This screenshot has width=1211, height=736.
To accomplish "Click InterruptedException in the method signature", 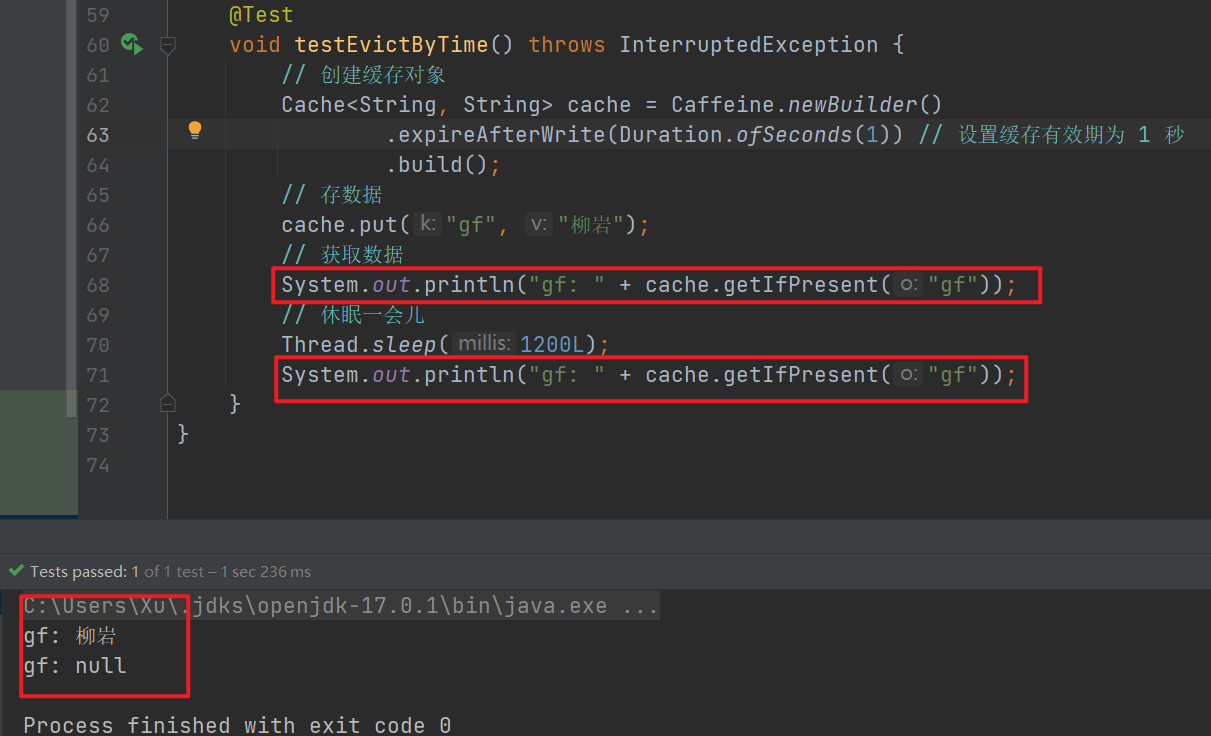I will tap(748, 45).
